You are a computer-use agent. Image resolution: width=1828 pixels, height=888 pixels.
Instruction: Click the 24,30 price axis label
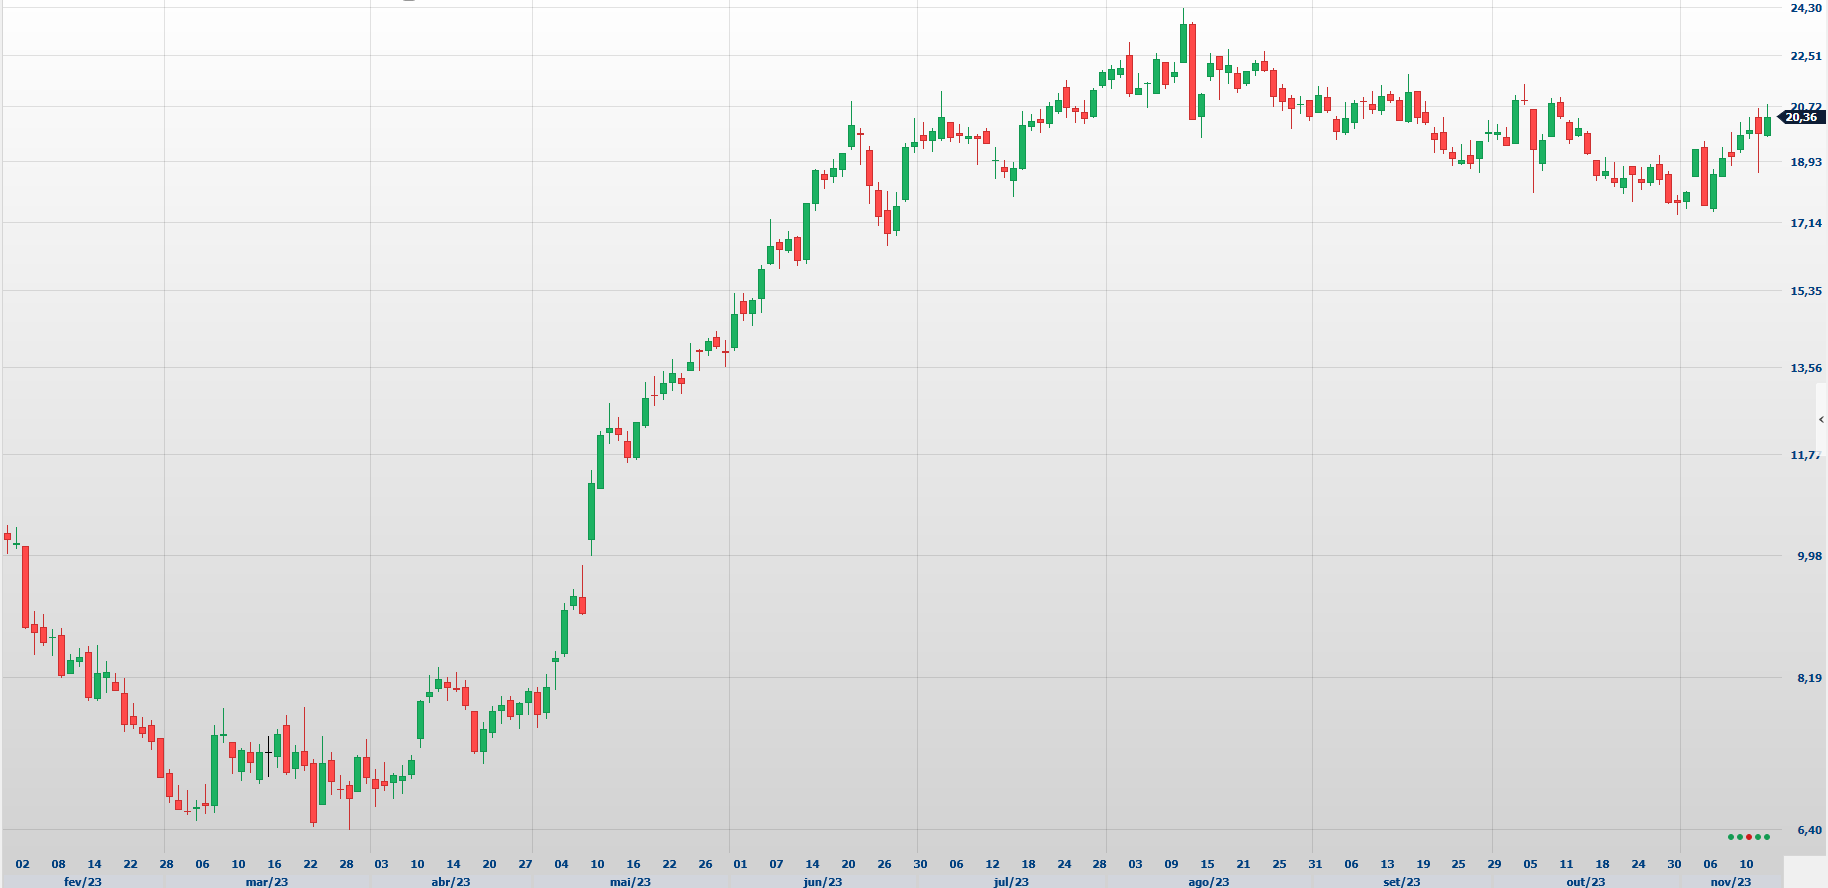[x=1805, y=8]
